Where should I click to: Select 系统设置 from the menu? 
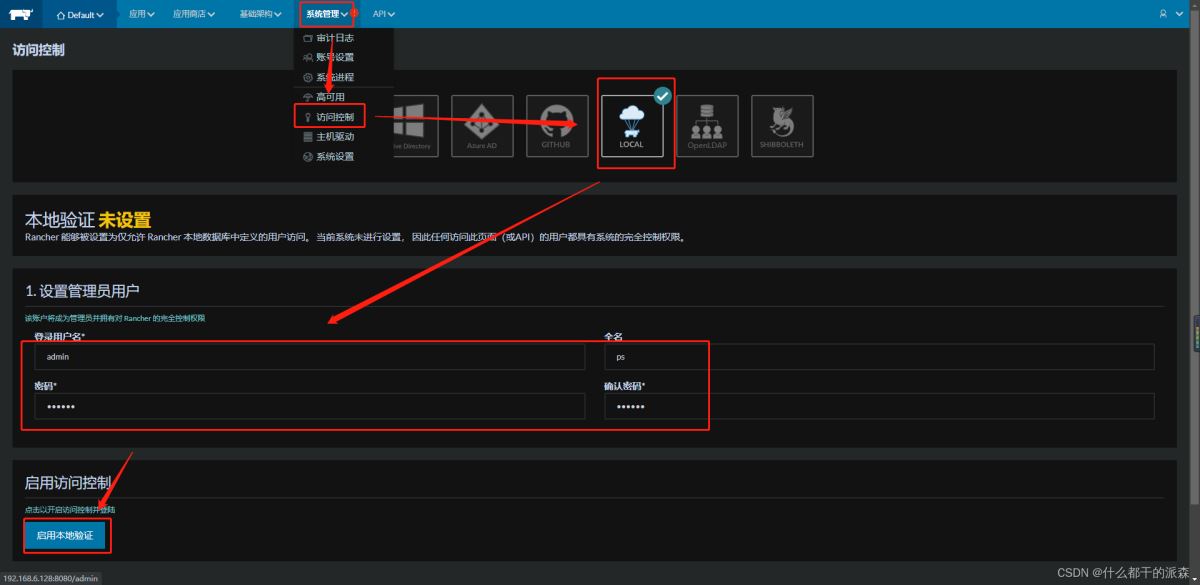pyautogui.click(x=329, y=156)
